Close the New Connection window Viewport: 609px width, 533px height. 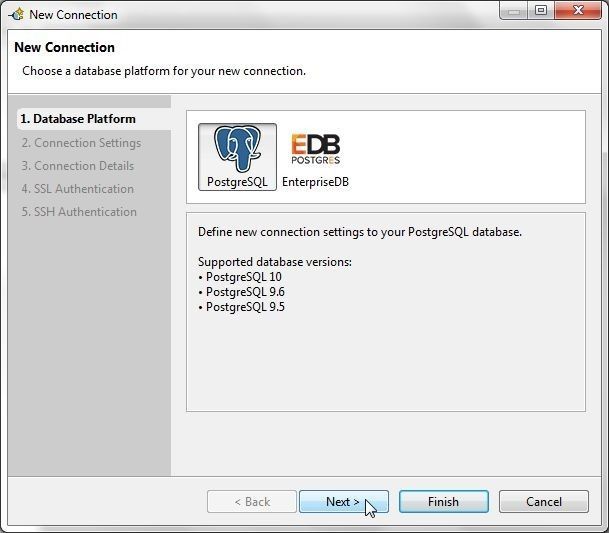point(578,10)
